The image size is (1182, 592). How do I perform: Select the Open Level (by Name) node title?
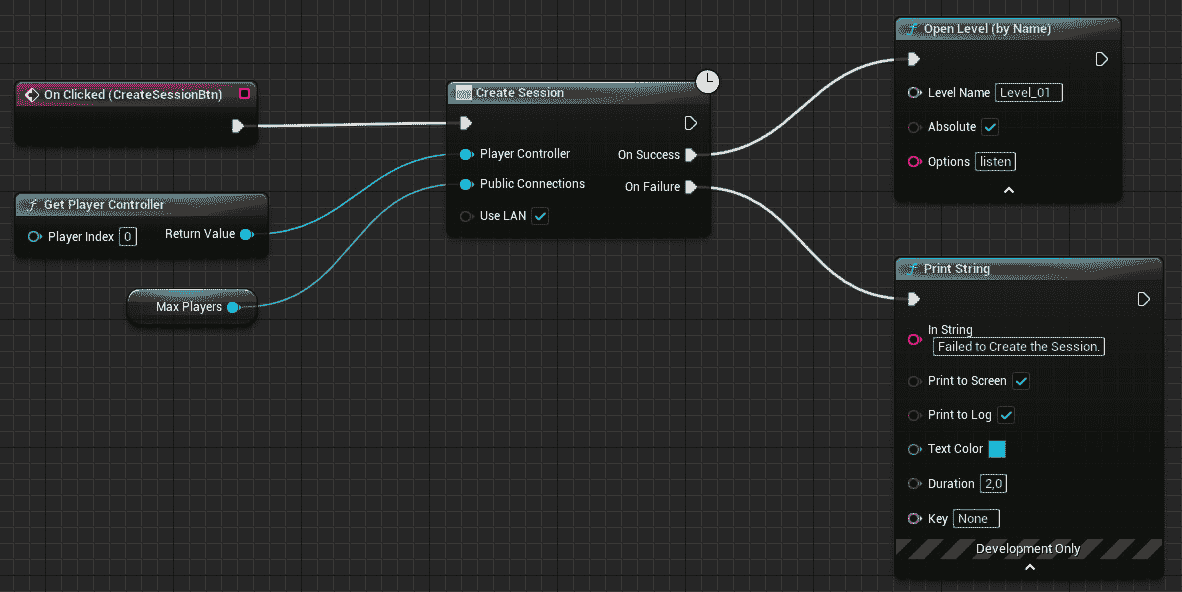coord(987,29)
